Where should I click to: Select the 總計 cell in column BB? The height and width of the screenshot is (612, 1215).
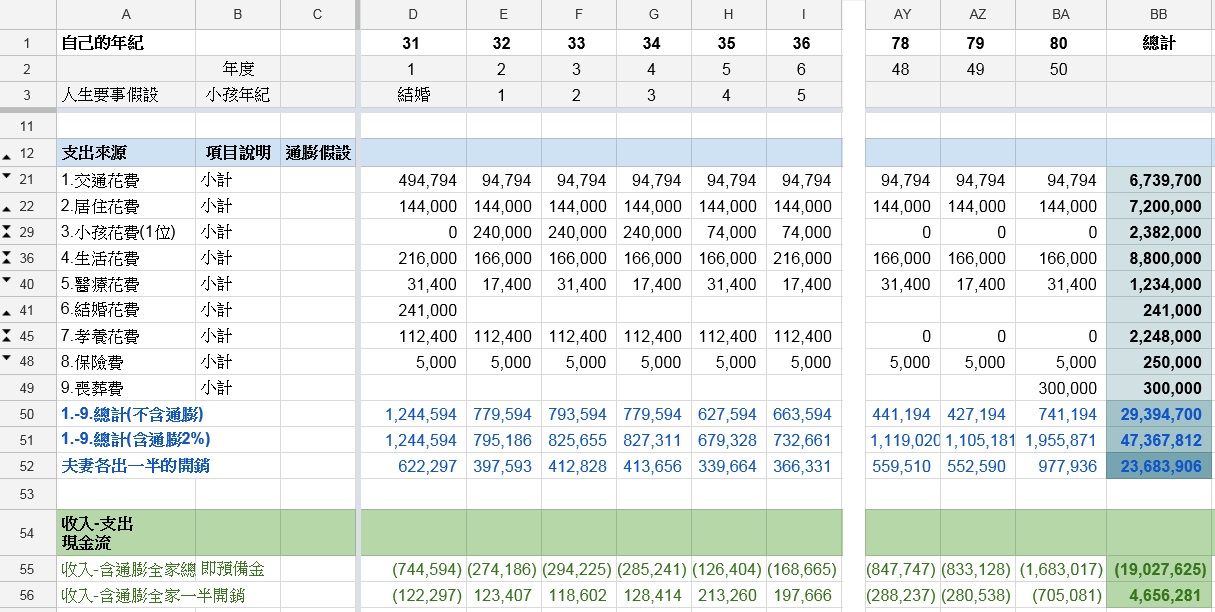(x=1158, y=44)
